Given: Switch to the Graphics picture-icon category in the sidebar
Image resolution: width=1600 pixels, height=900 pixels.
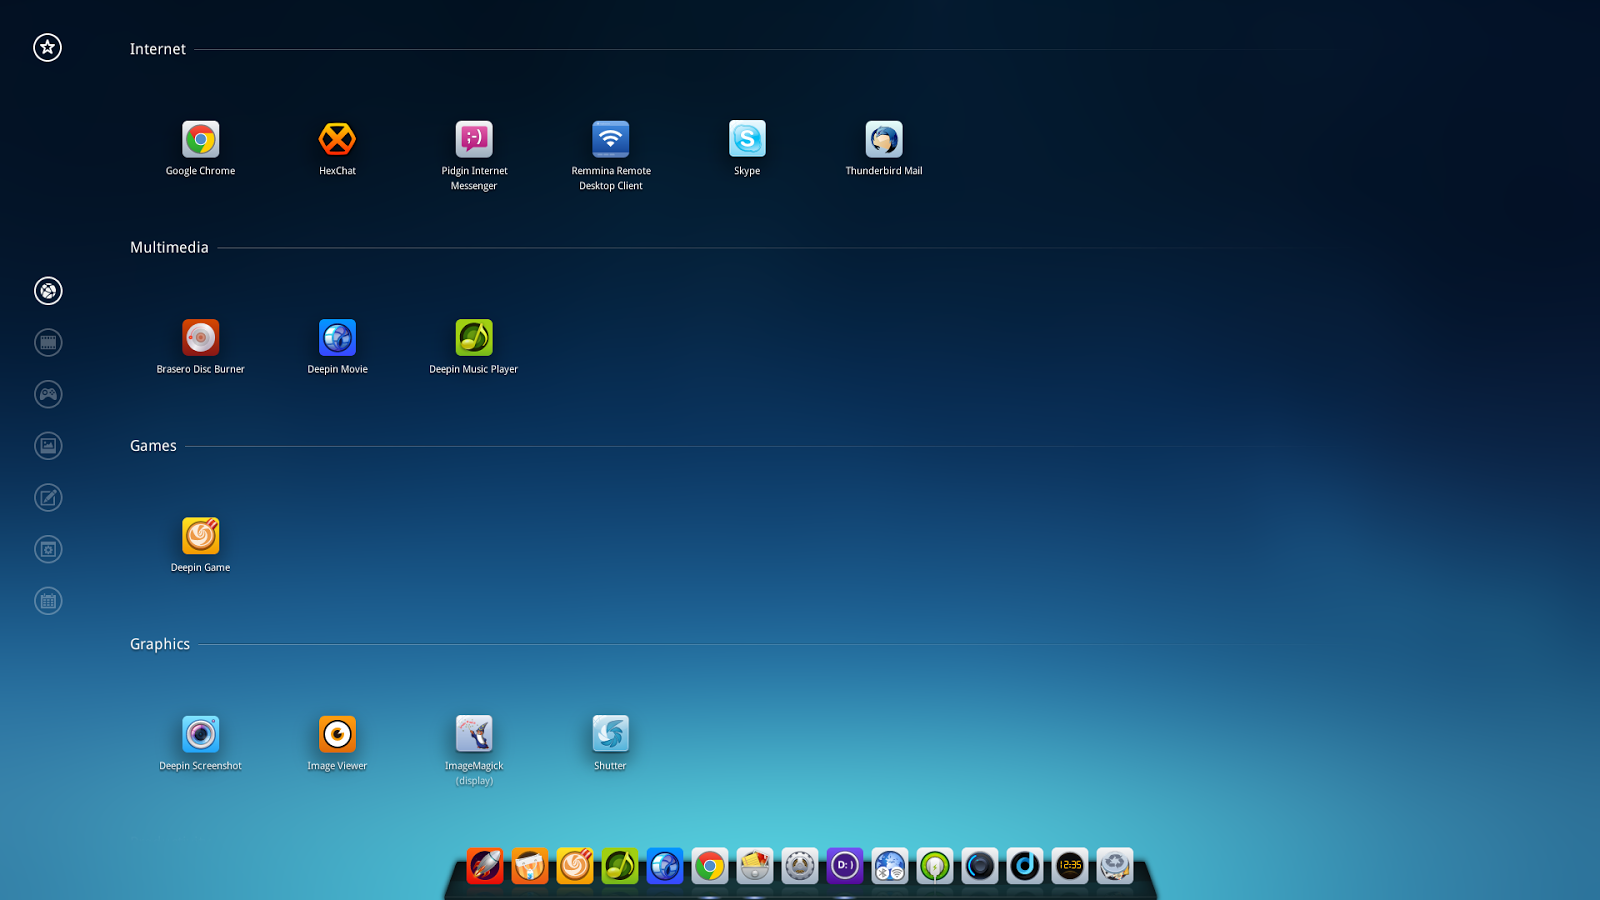Looking at the screenshot, I should (48, 446).
